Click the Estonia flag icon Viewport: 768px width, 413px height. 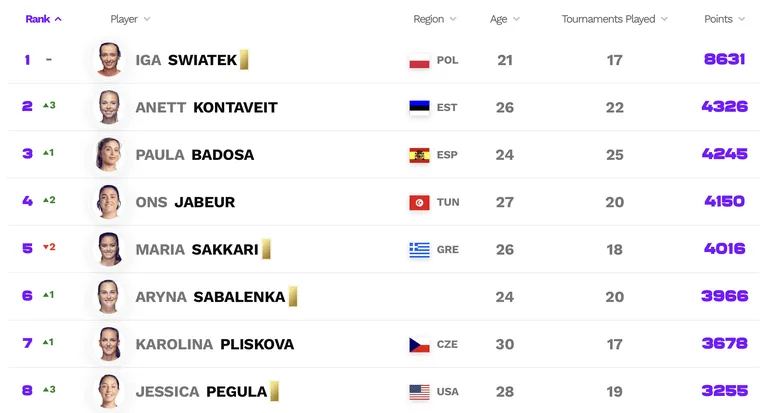[x=419, y=108]
